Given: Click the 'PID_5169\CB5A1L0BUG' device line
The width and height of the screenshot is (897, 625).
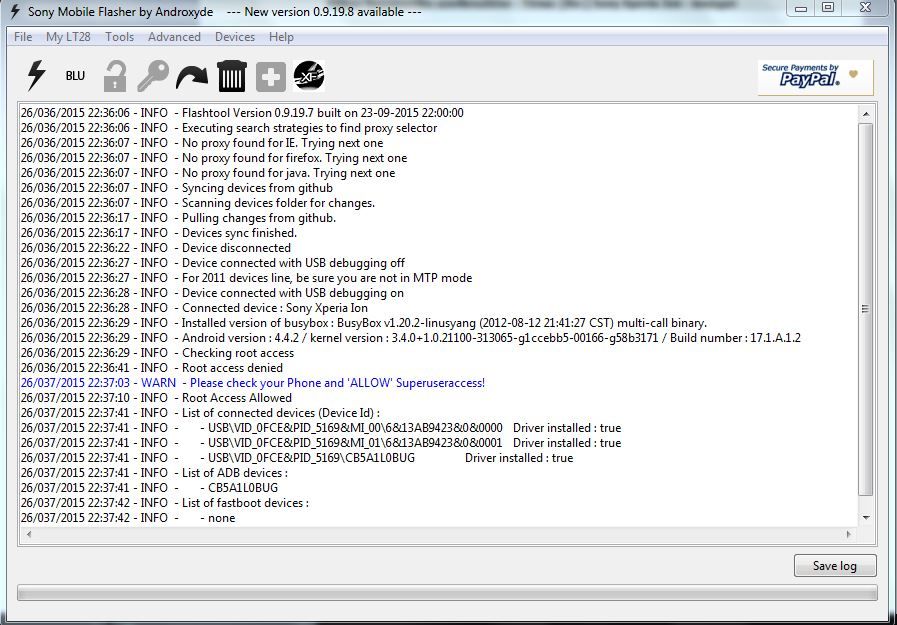Looking at the screenshot, I should coord(297,458).
